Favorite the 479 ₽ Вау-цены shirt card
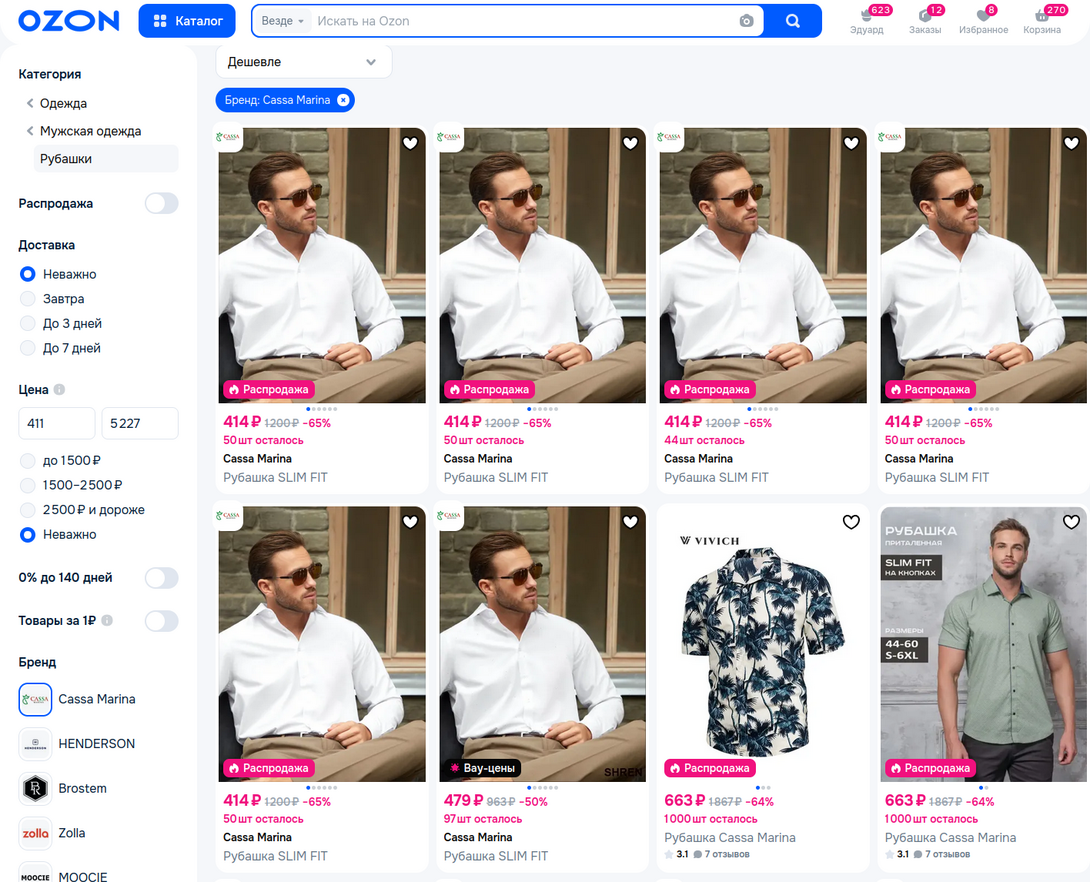This screenshot has height=882, width=1090. point(631,522)
